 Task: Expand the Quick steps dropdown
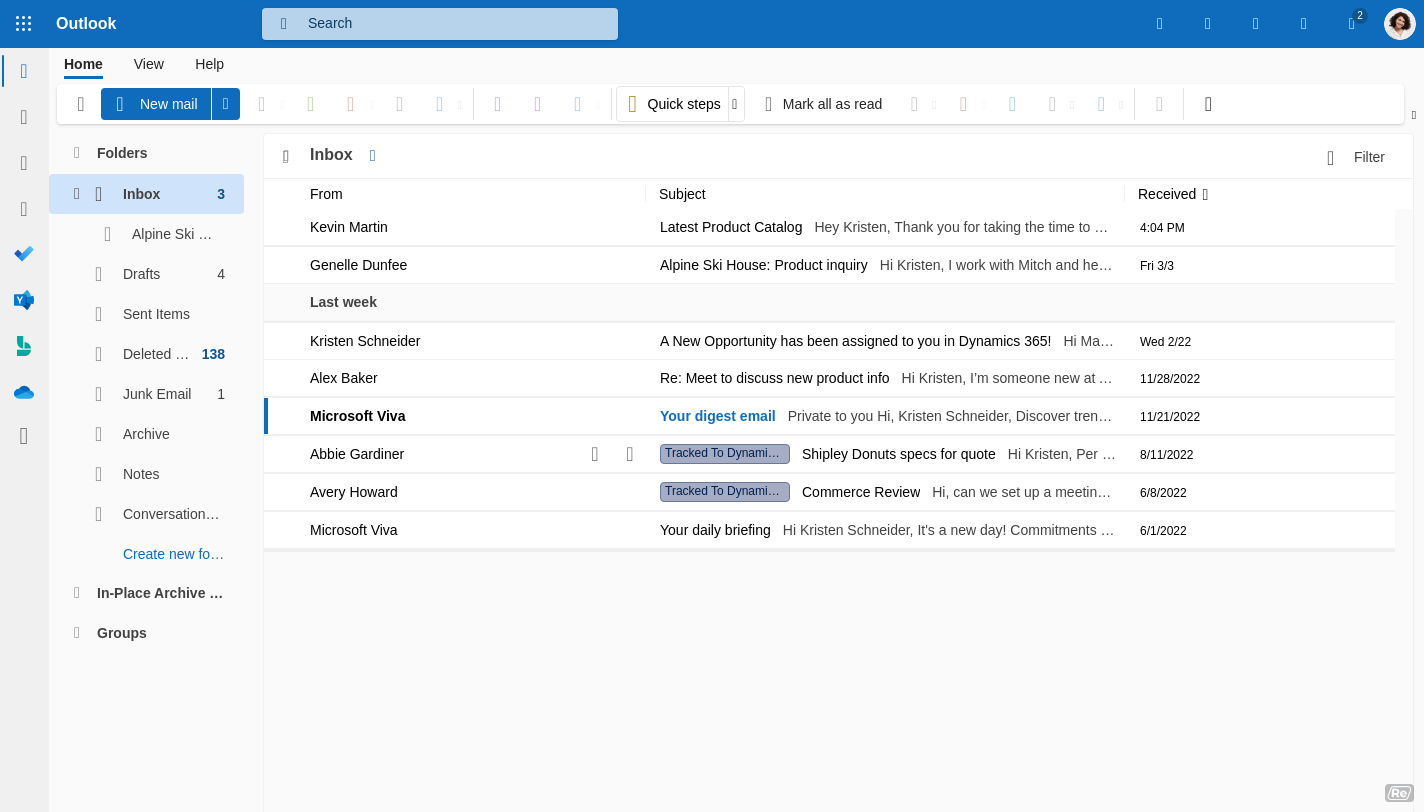(x=735, y=104)
